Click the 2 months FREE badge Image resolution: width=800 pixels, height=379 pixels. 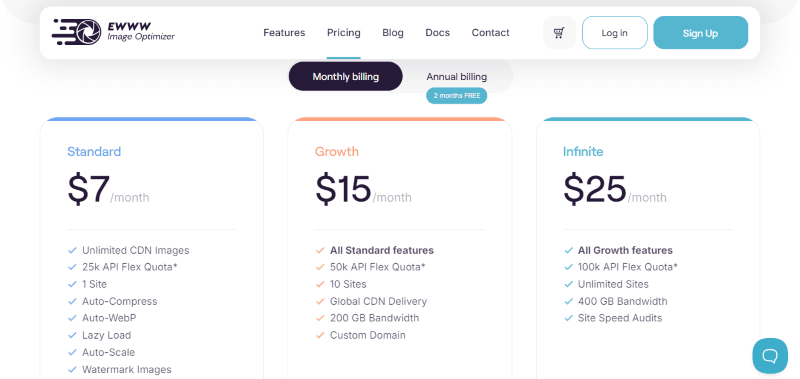[457, 95]
